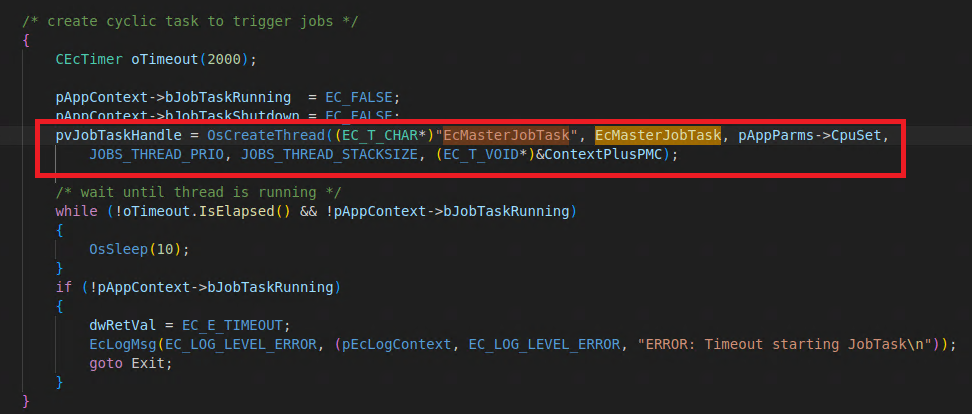
Task: Click the CEcTimer type name
Action: tap(89, 59)
